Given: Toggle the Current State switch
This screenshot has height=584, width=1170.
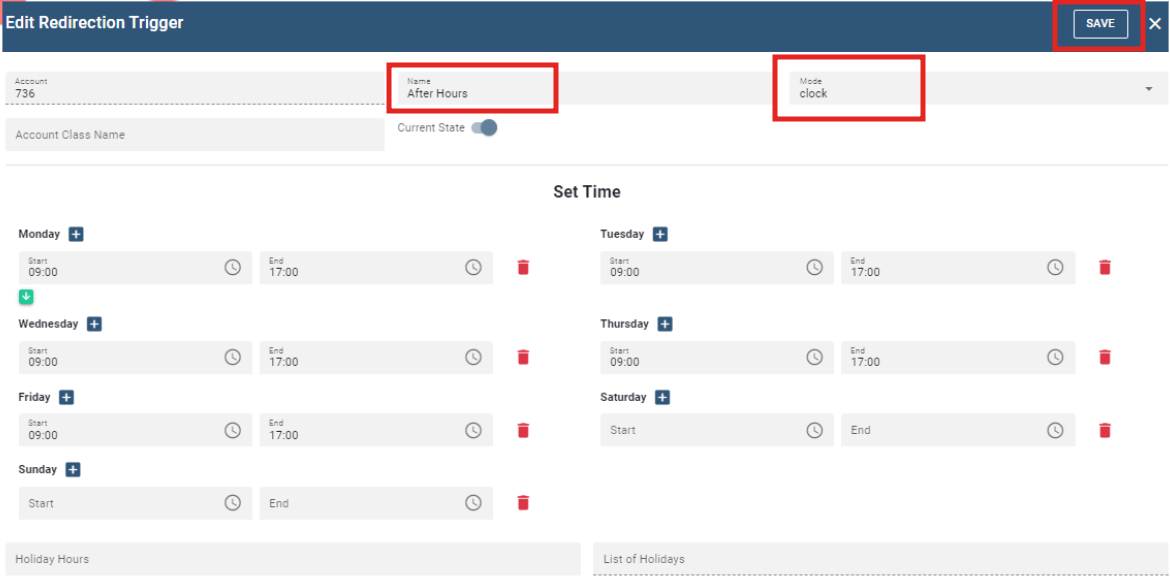Looking at the screenshot, I should point(485,128).
